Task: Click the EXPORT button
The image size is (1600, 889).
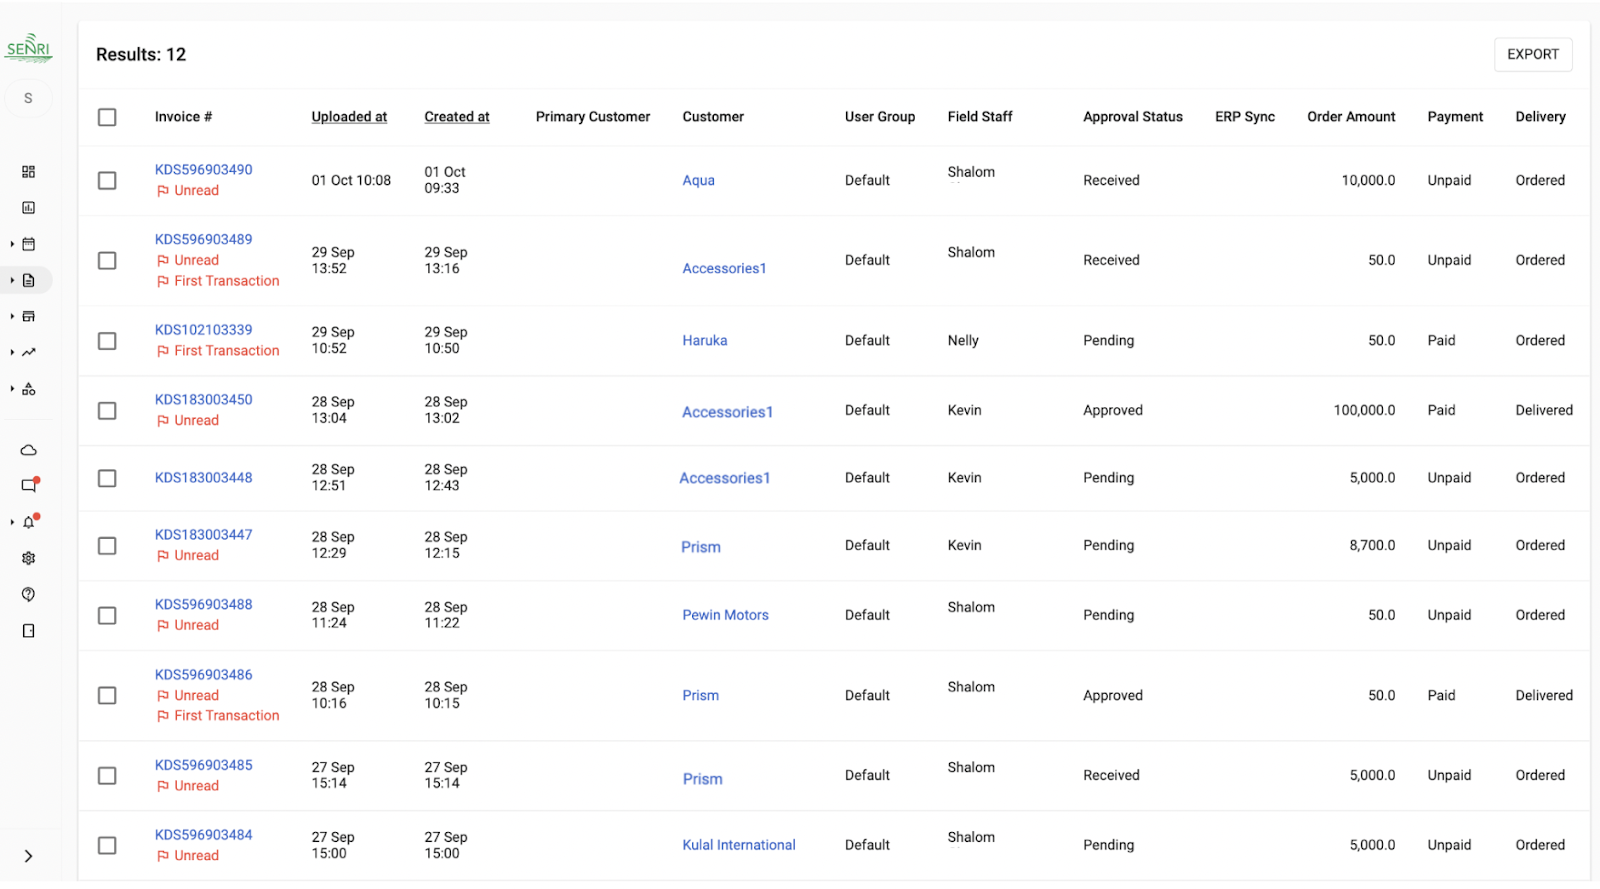Action: [x=1532, y=55]
